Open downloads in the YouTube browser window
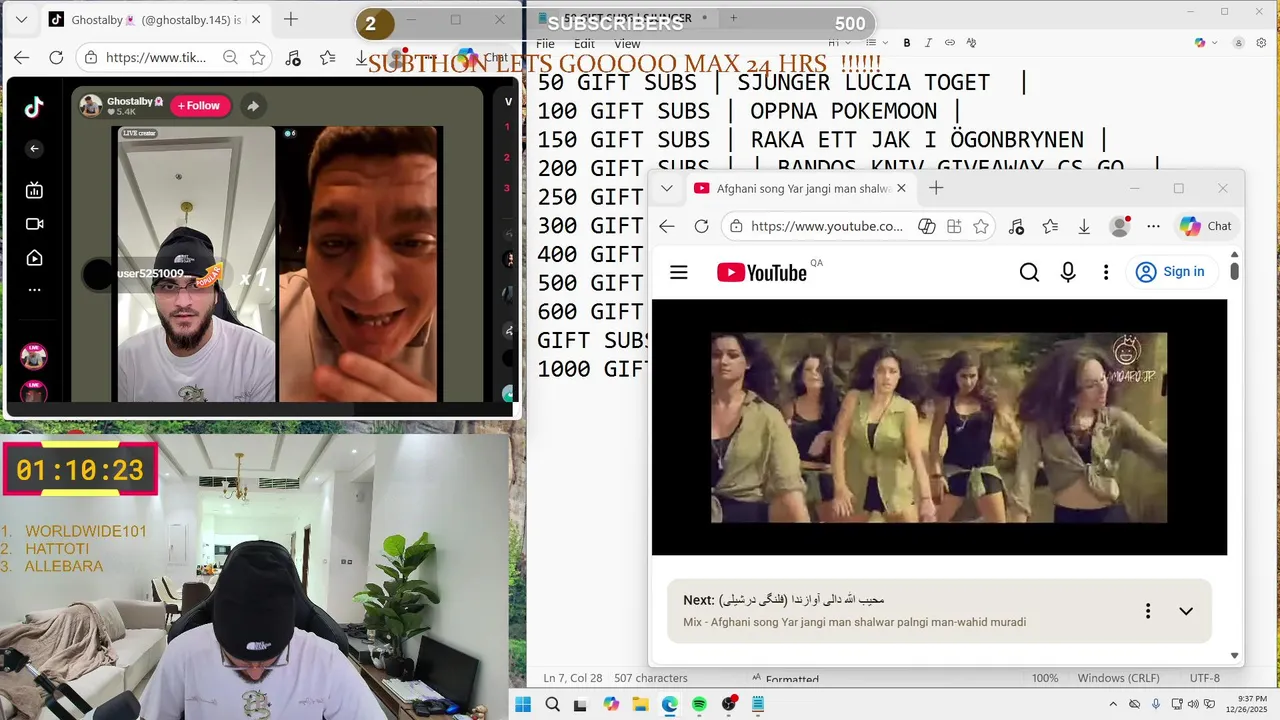The image size is (1280, 720). (1084, 227)
